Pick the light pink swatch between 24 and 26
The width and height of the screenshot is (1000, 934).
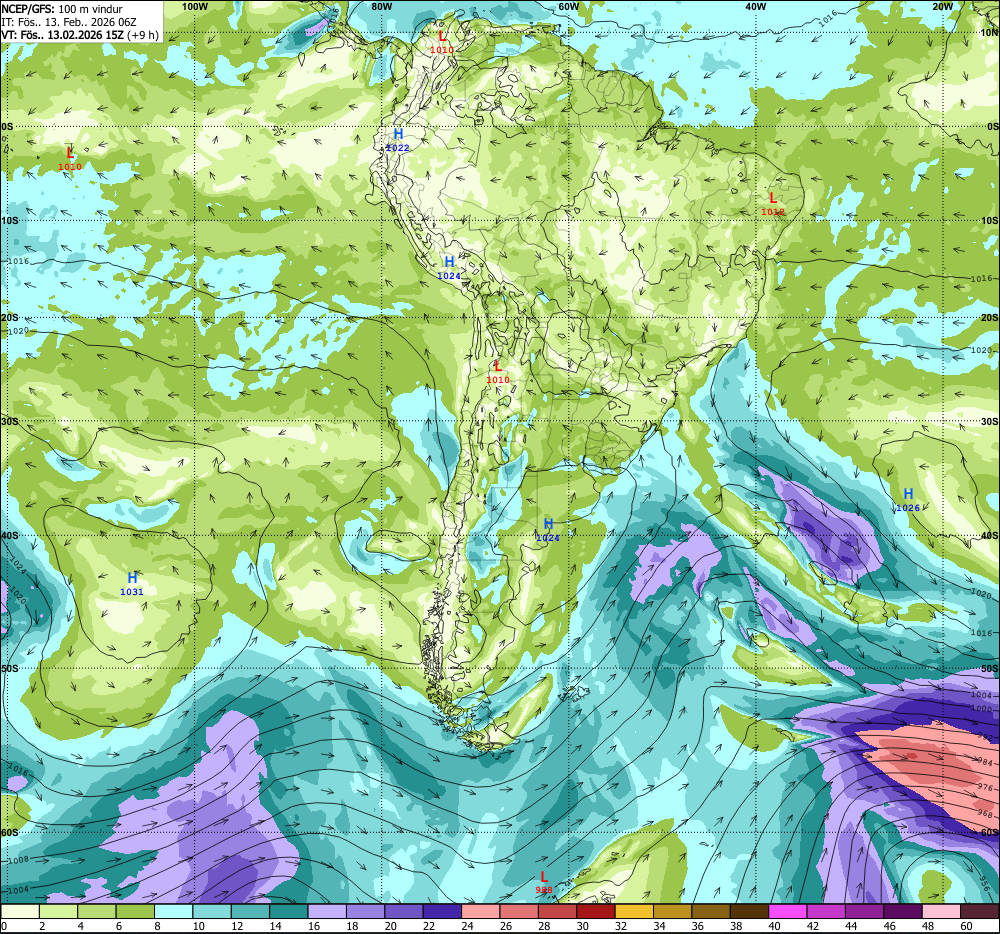[480, 912]
